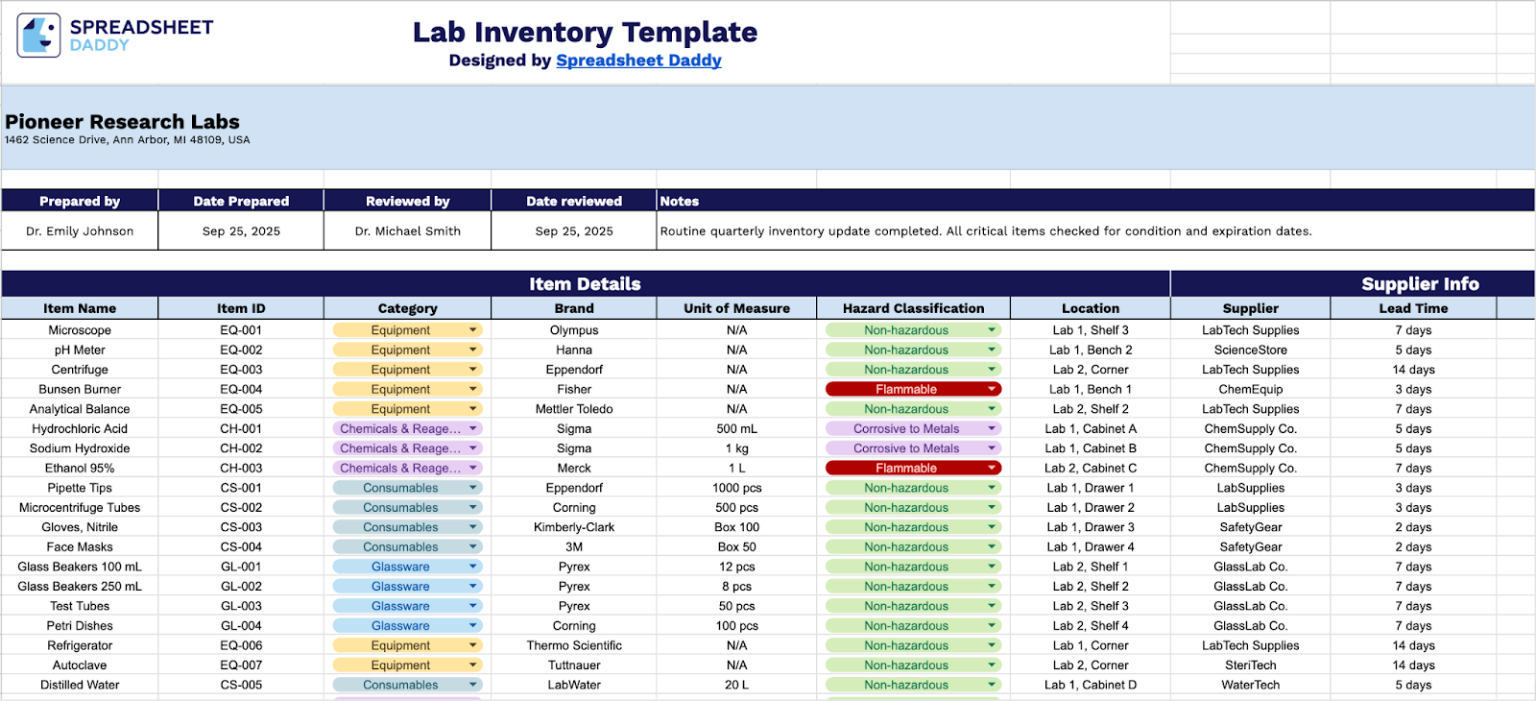Screen dimensions: 1536x701
Task: Open the Non-hazardous dropdown for Distilled Water
Action: [994, 684]
